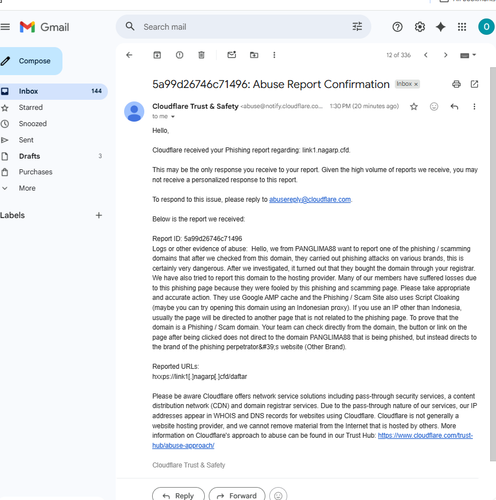The height and width of the screenshot is (500, 496).
Task: Click 'Report ID: 5a99d26746c71496' line
Action: click(197, 239)
